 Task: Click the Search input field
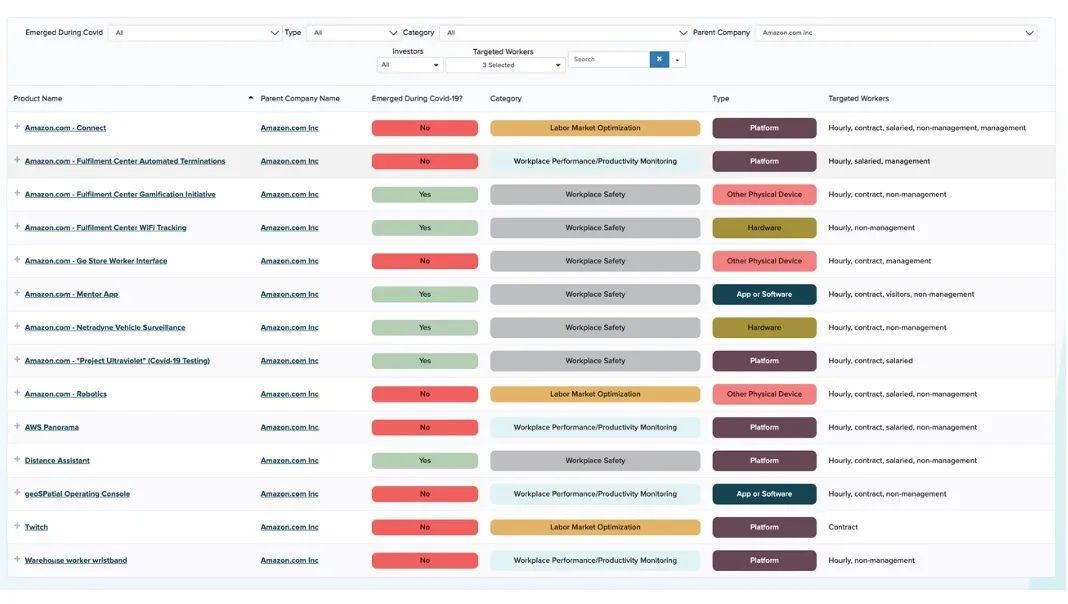(x=609, y=59)
